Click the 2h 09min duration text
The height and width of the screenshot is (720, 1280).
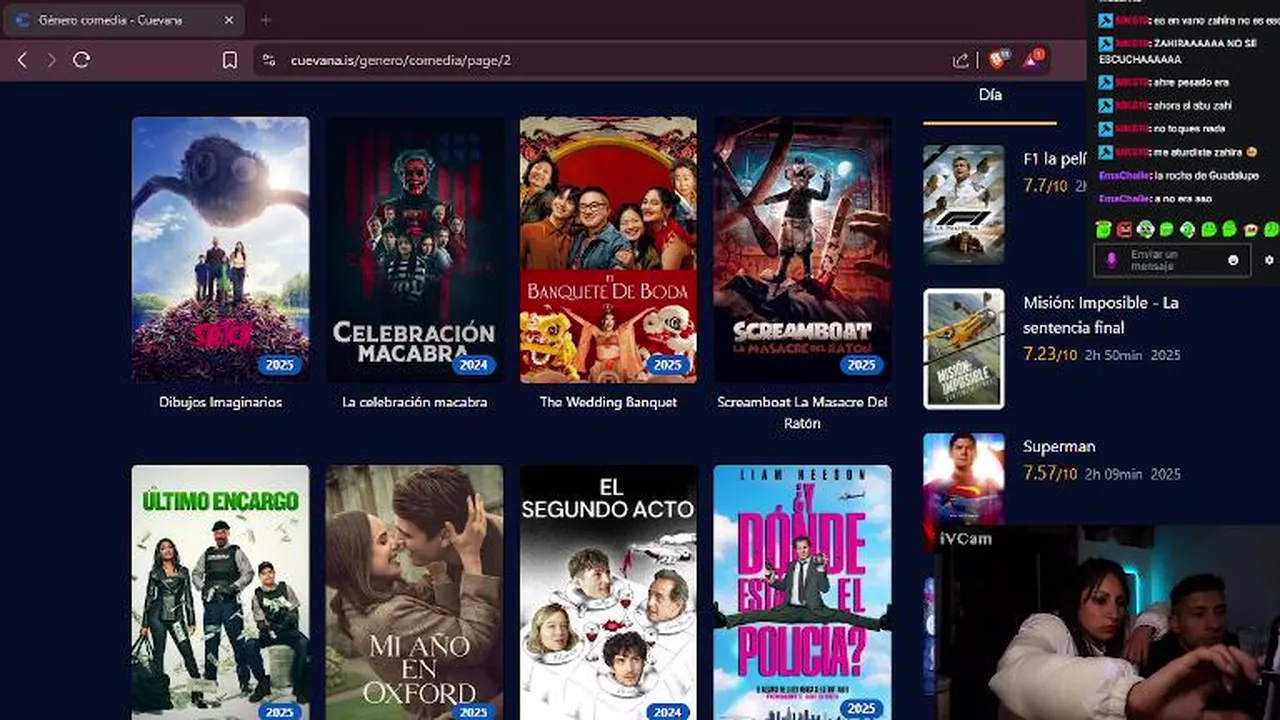tap(1113, 474)
